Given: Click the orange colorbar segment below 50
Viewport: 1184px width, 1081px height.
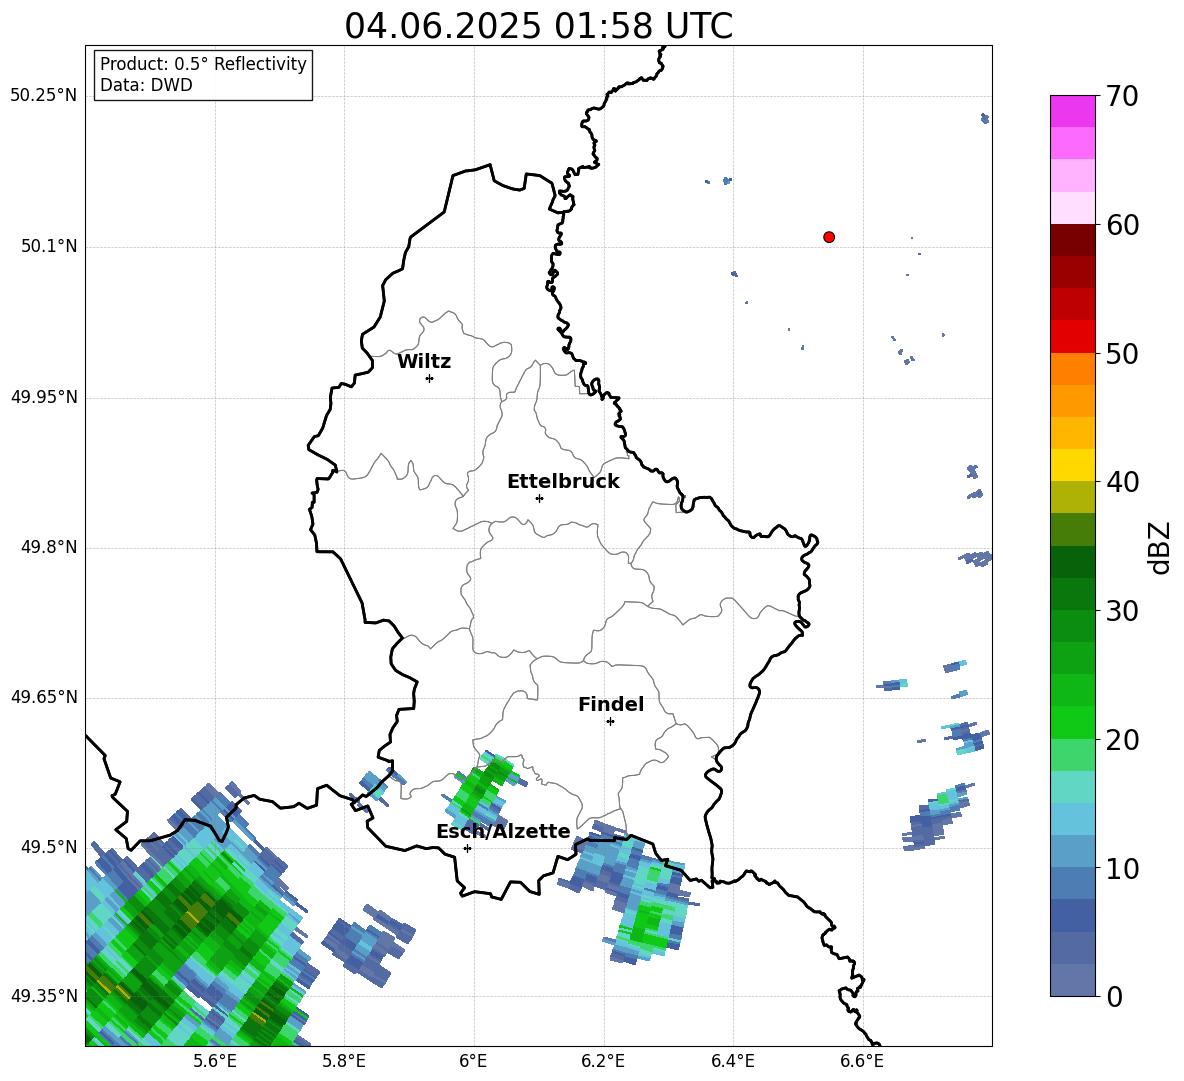Looking at the screenshot, I should coord(1072,369).
